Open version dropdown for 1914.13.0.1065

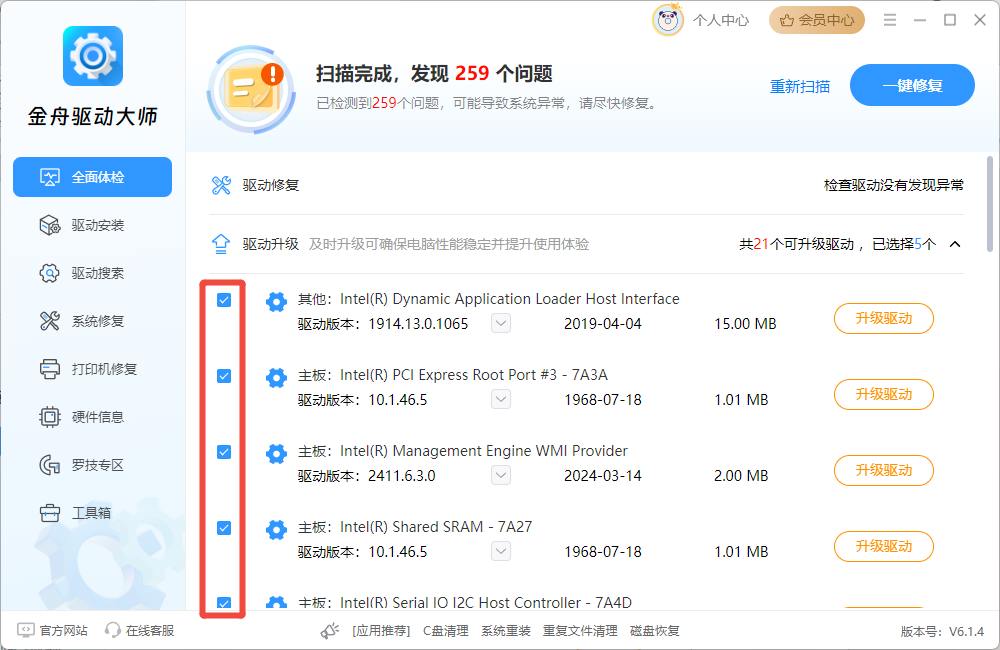[501, 323]
